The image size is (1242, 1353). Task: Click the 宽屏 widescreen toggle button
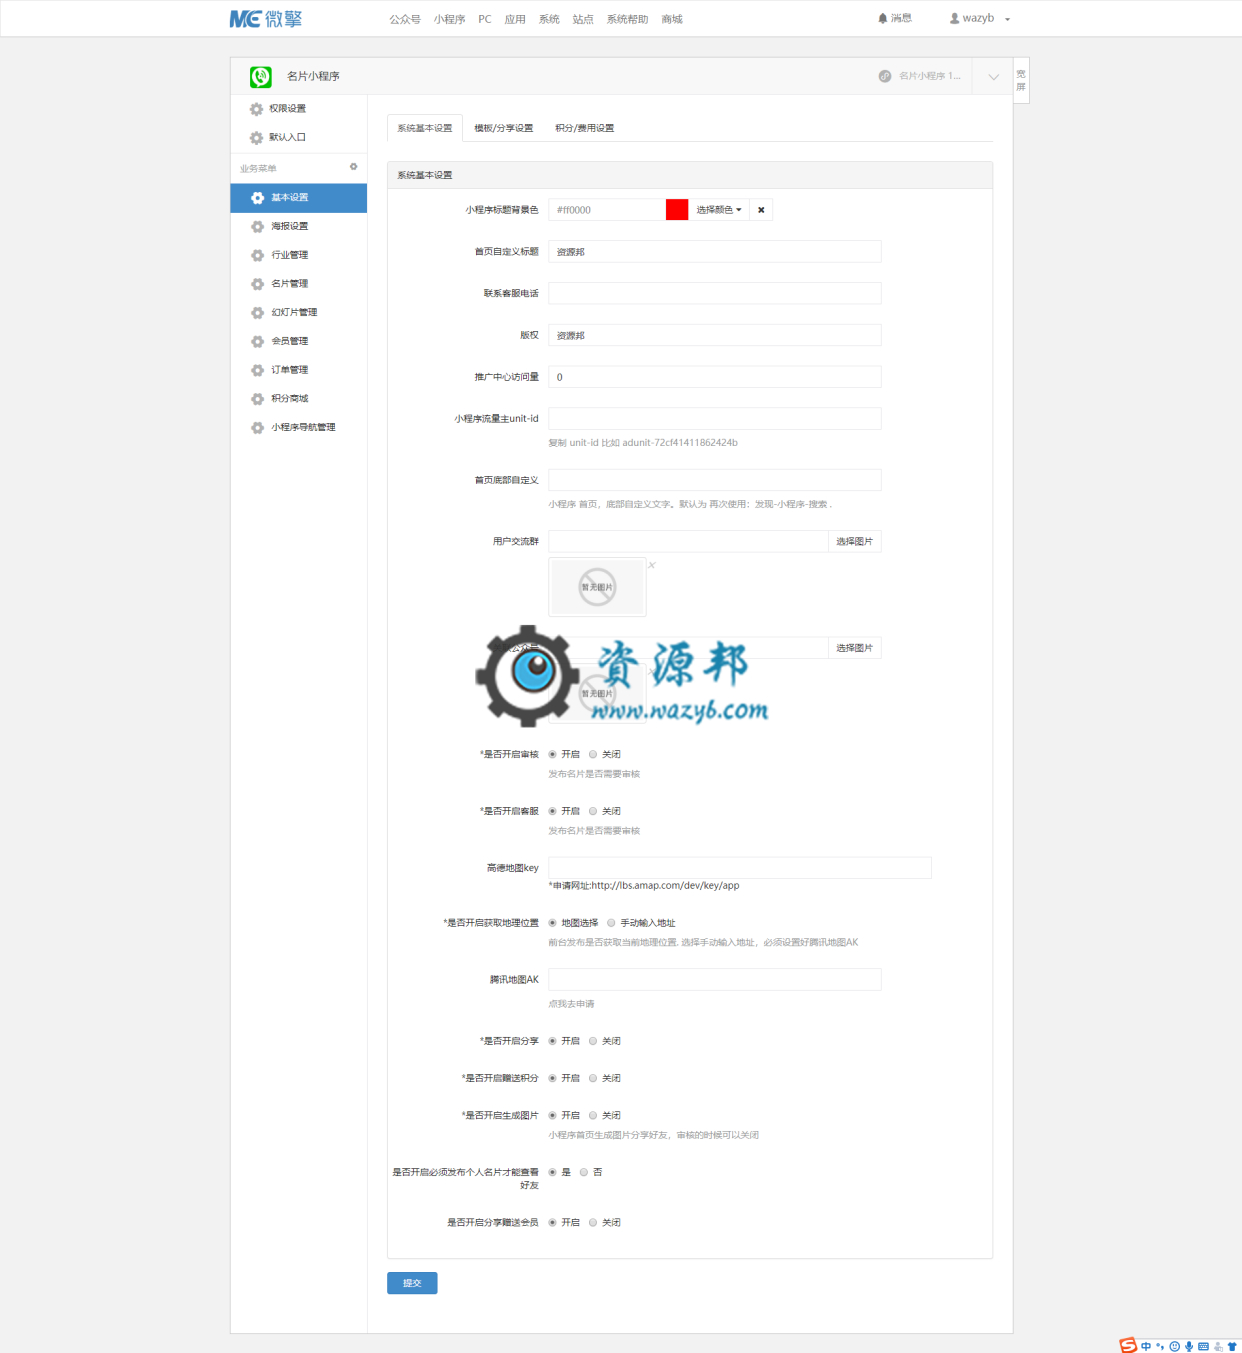[x=1021, y=80]
